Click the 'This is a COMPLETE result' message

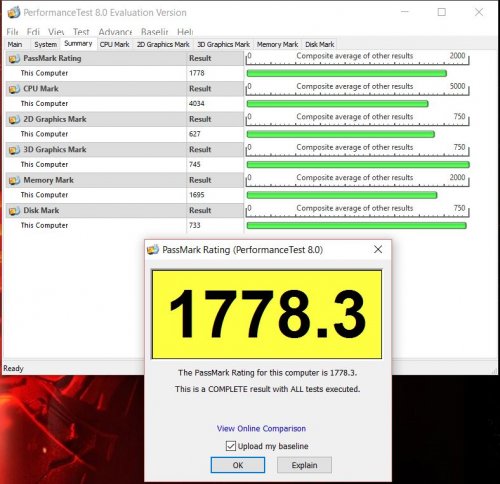(268, 389)
